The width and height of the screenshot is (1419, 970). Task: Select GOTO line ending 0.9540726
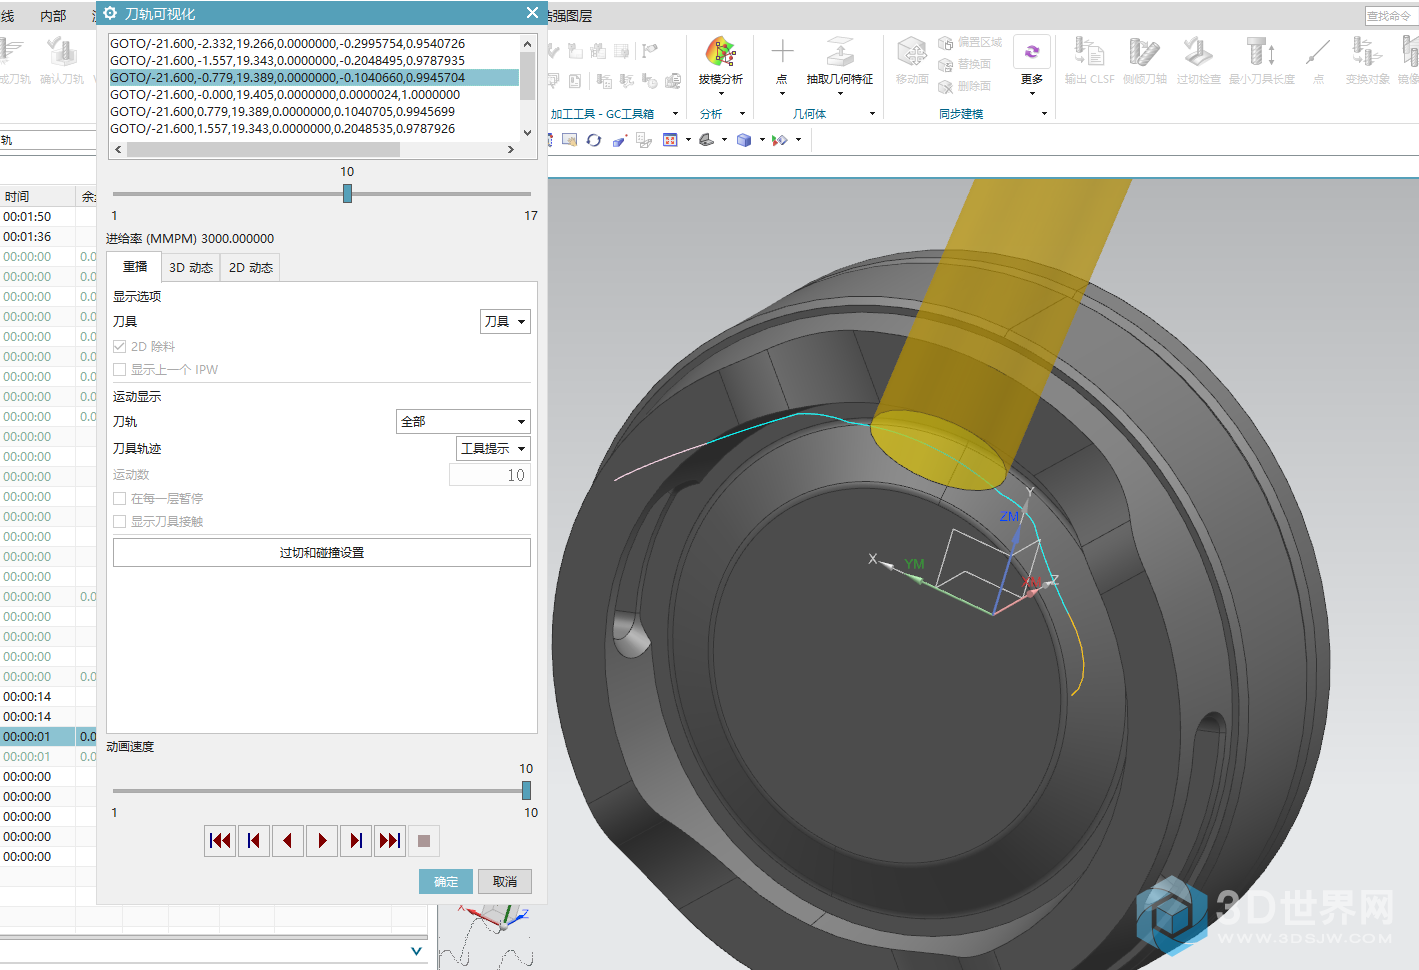point(314,43)
